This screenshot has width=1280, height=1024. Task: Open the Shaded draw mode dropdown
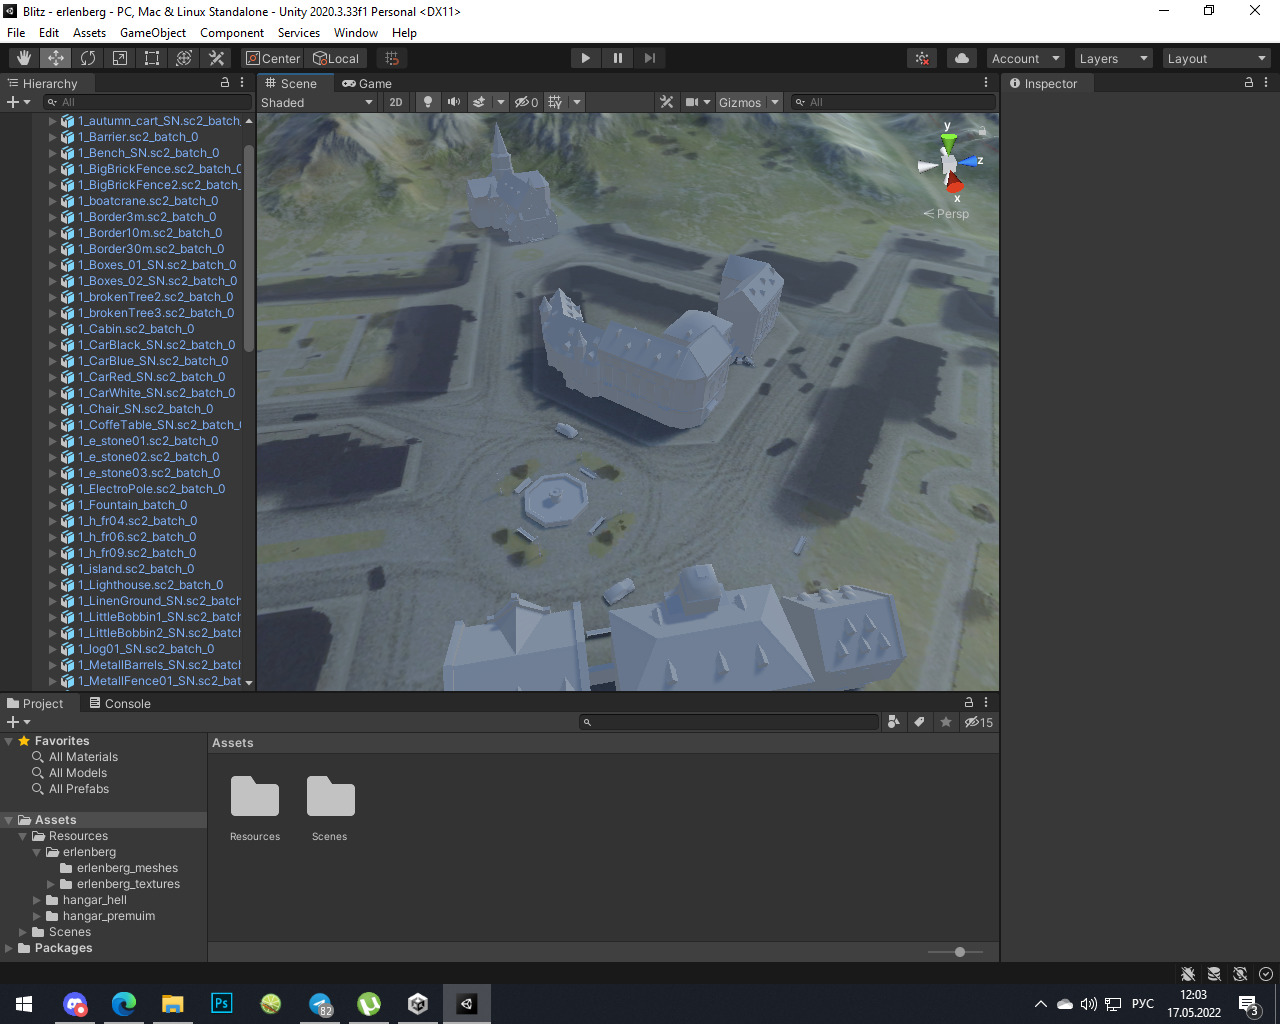pyautogui.click(x=316, y=102)
